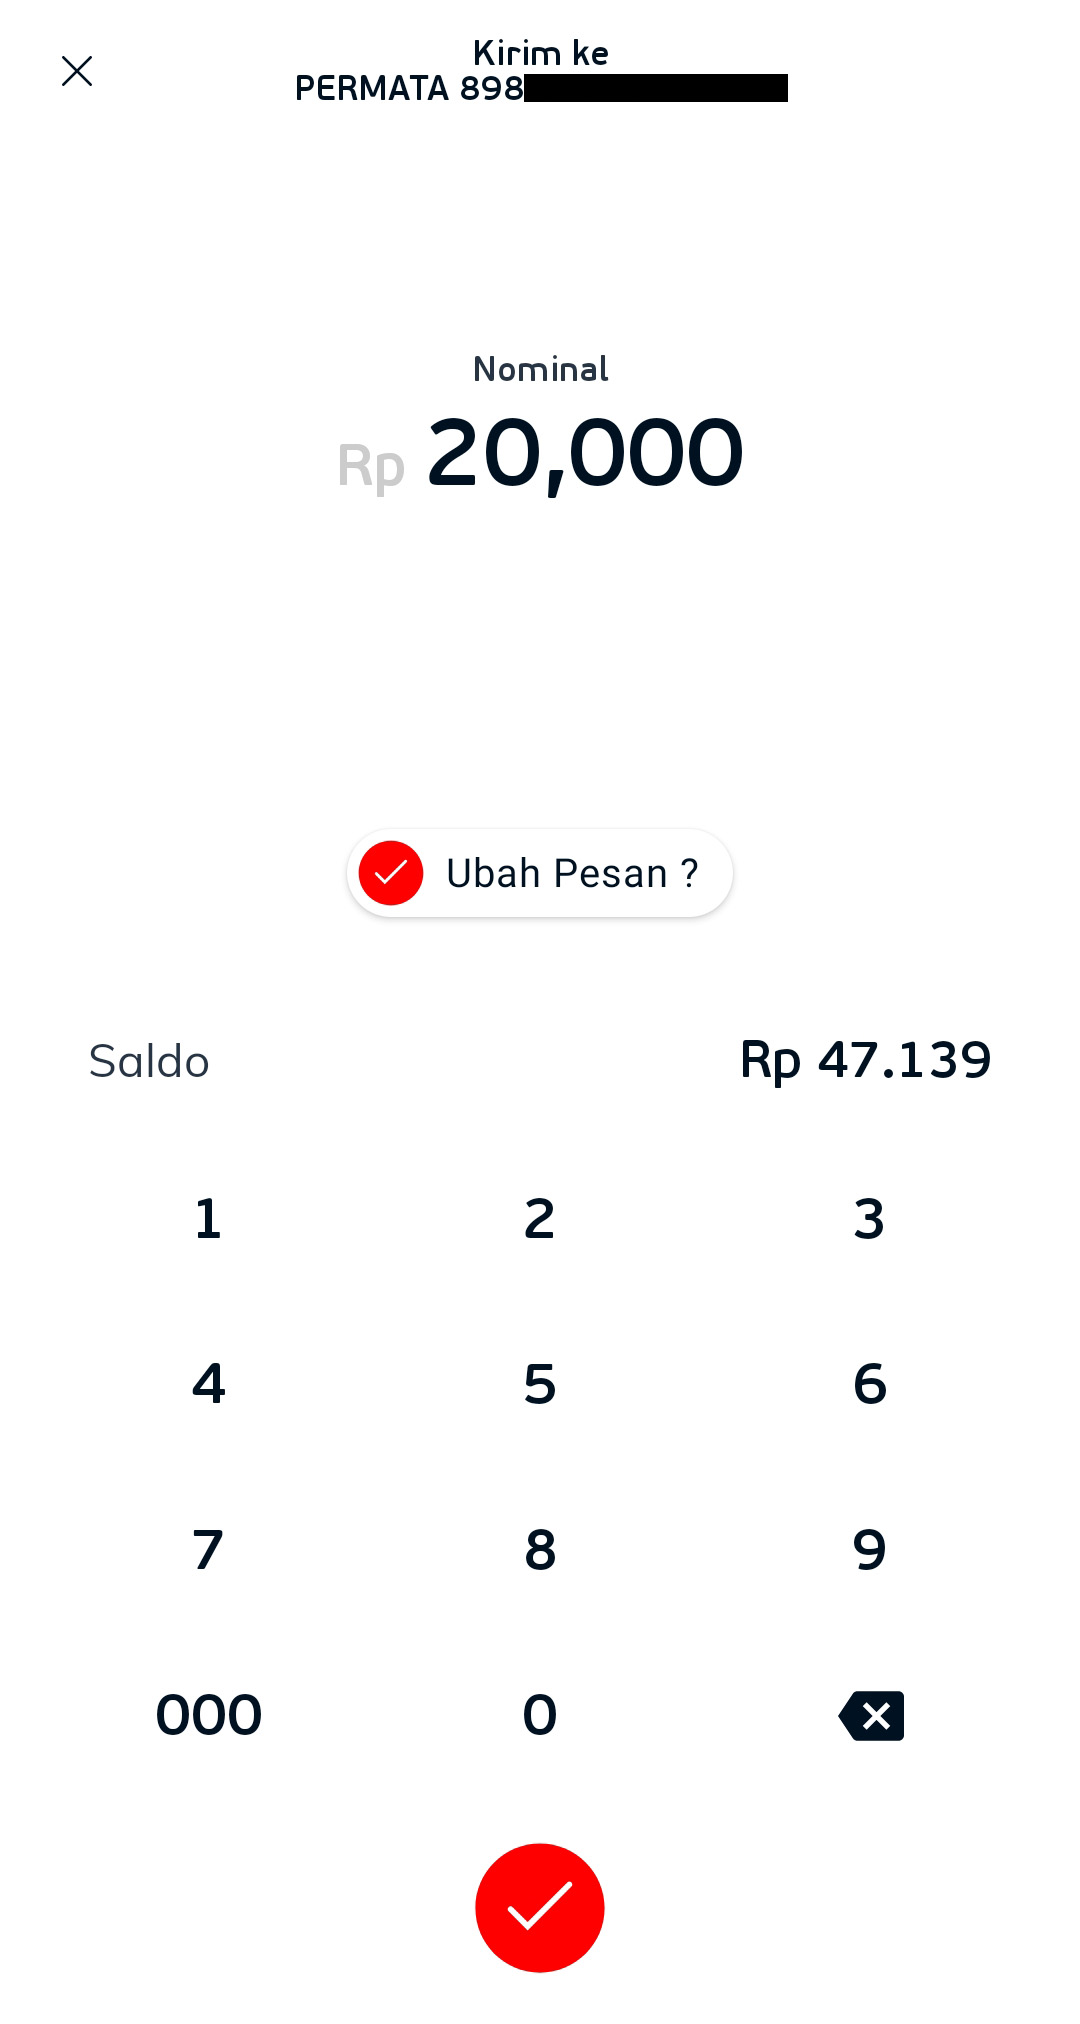Tap the red check icon beside Ubah Pesan
Screen dimensions: 1080x2024
point(391,873)
